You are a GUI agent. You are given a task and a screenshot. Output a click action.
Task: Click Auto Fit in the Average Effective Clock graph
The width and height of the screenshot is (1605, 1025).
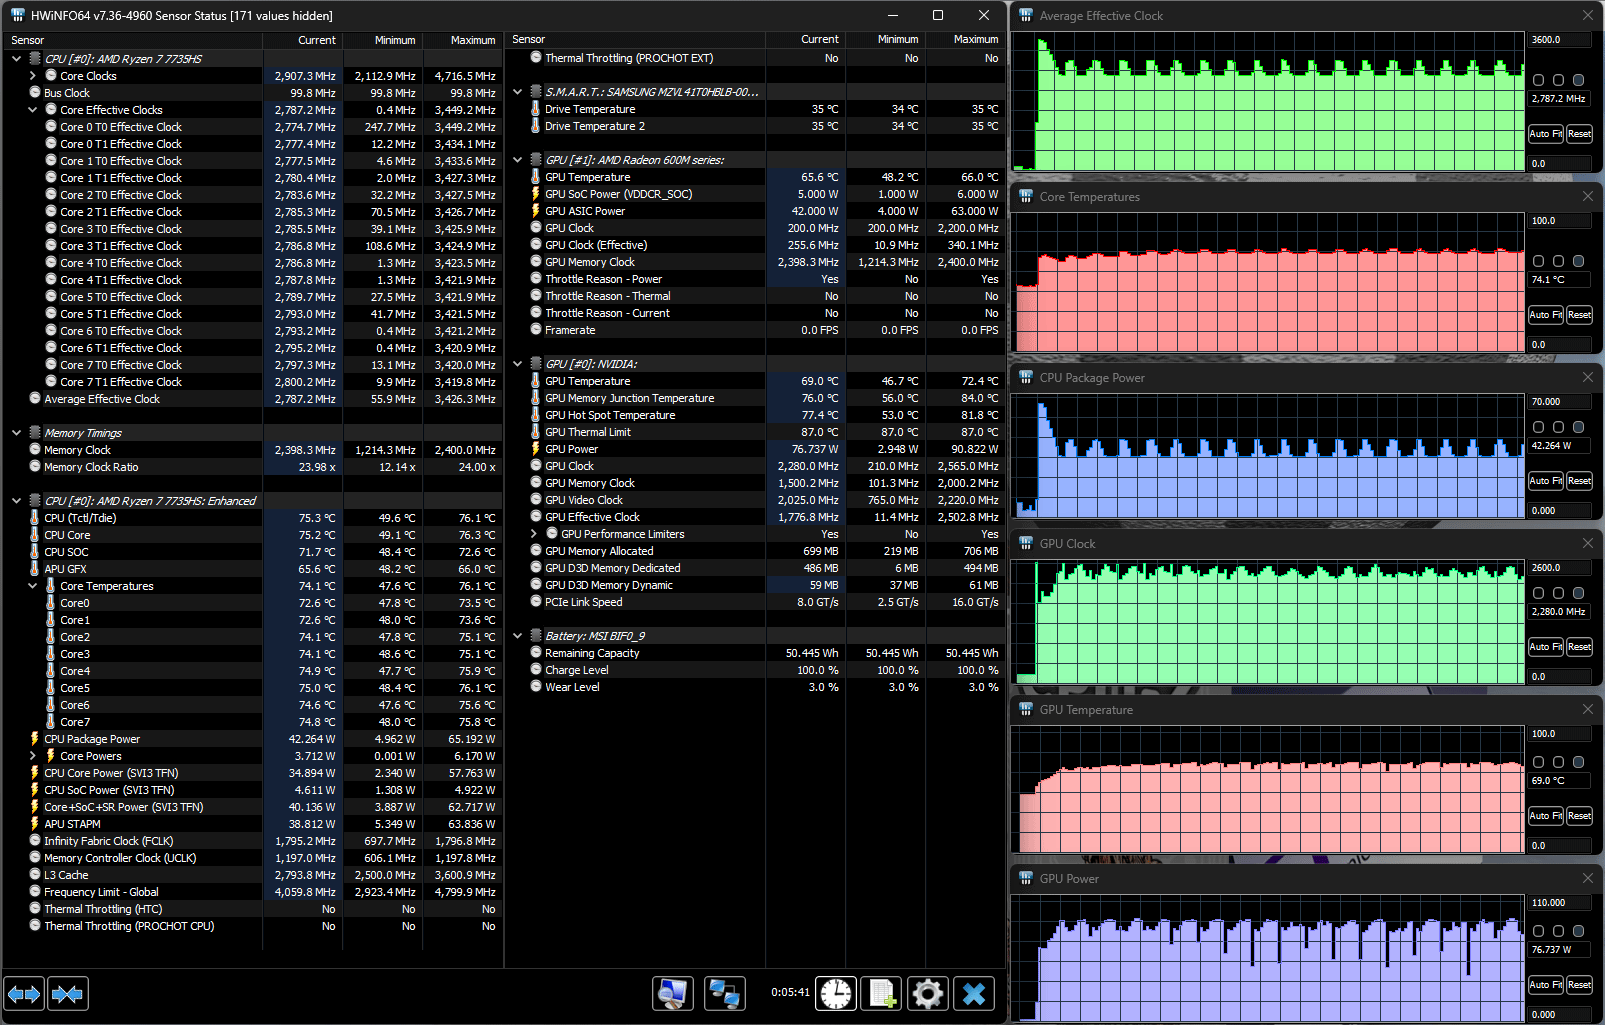point(1546,134)
